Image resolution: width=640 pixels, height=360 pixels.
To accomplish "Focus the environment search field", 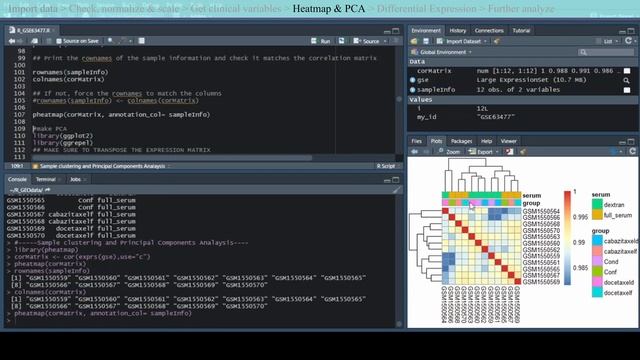I will pyautogui.click(x=606, y=52).
